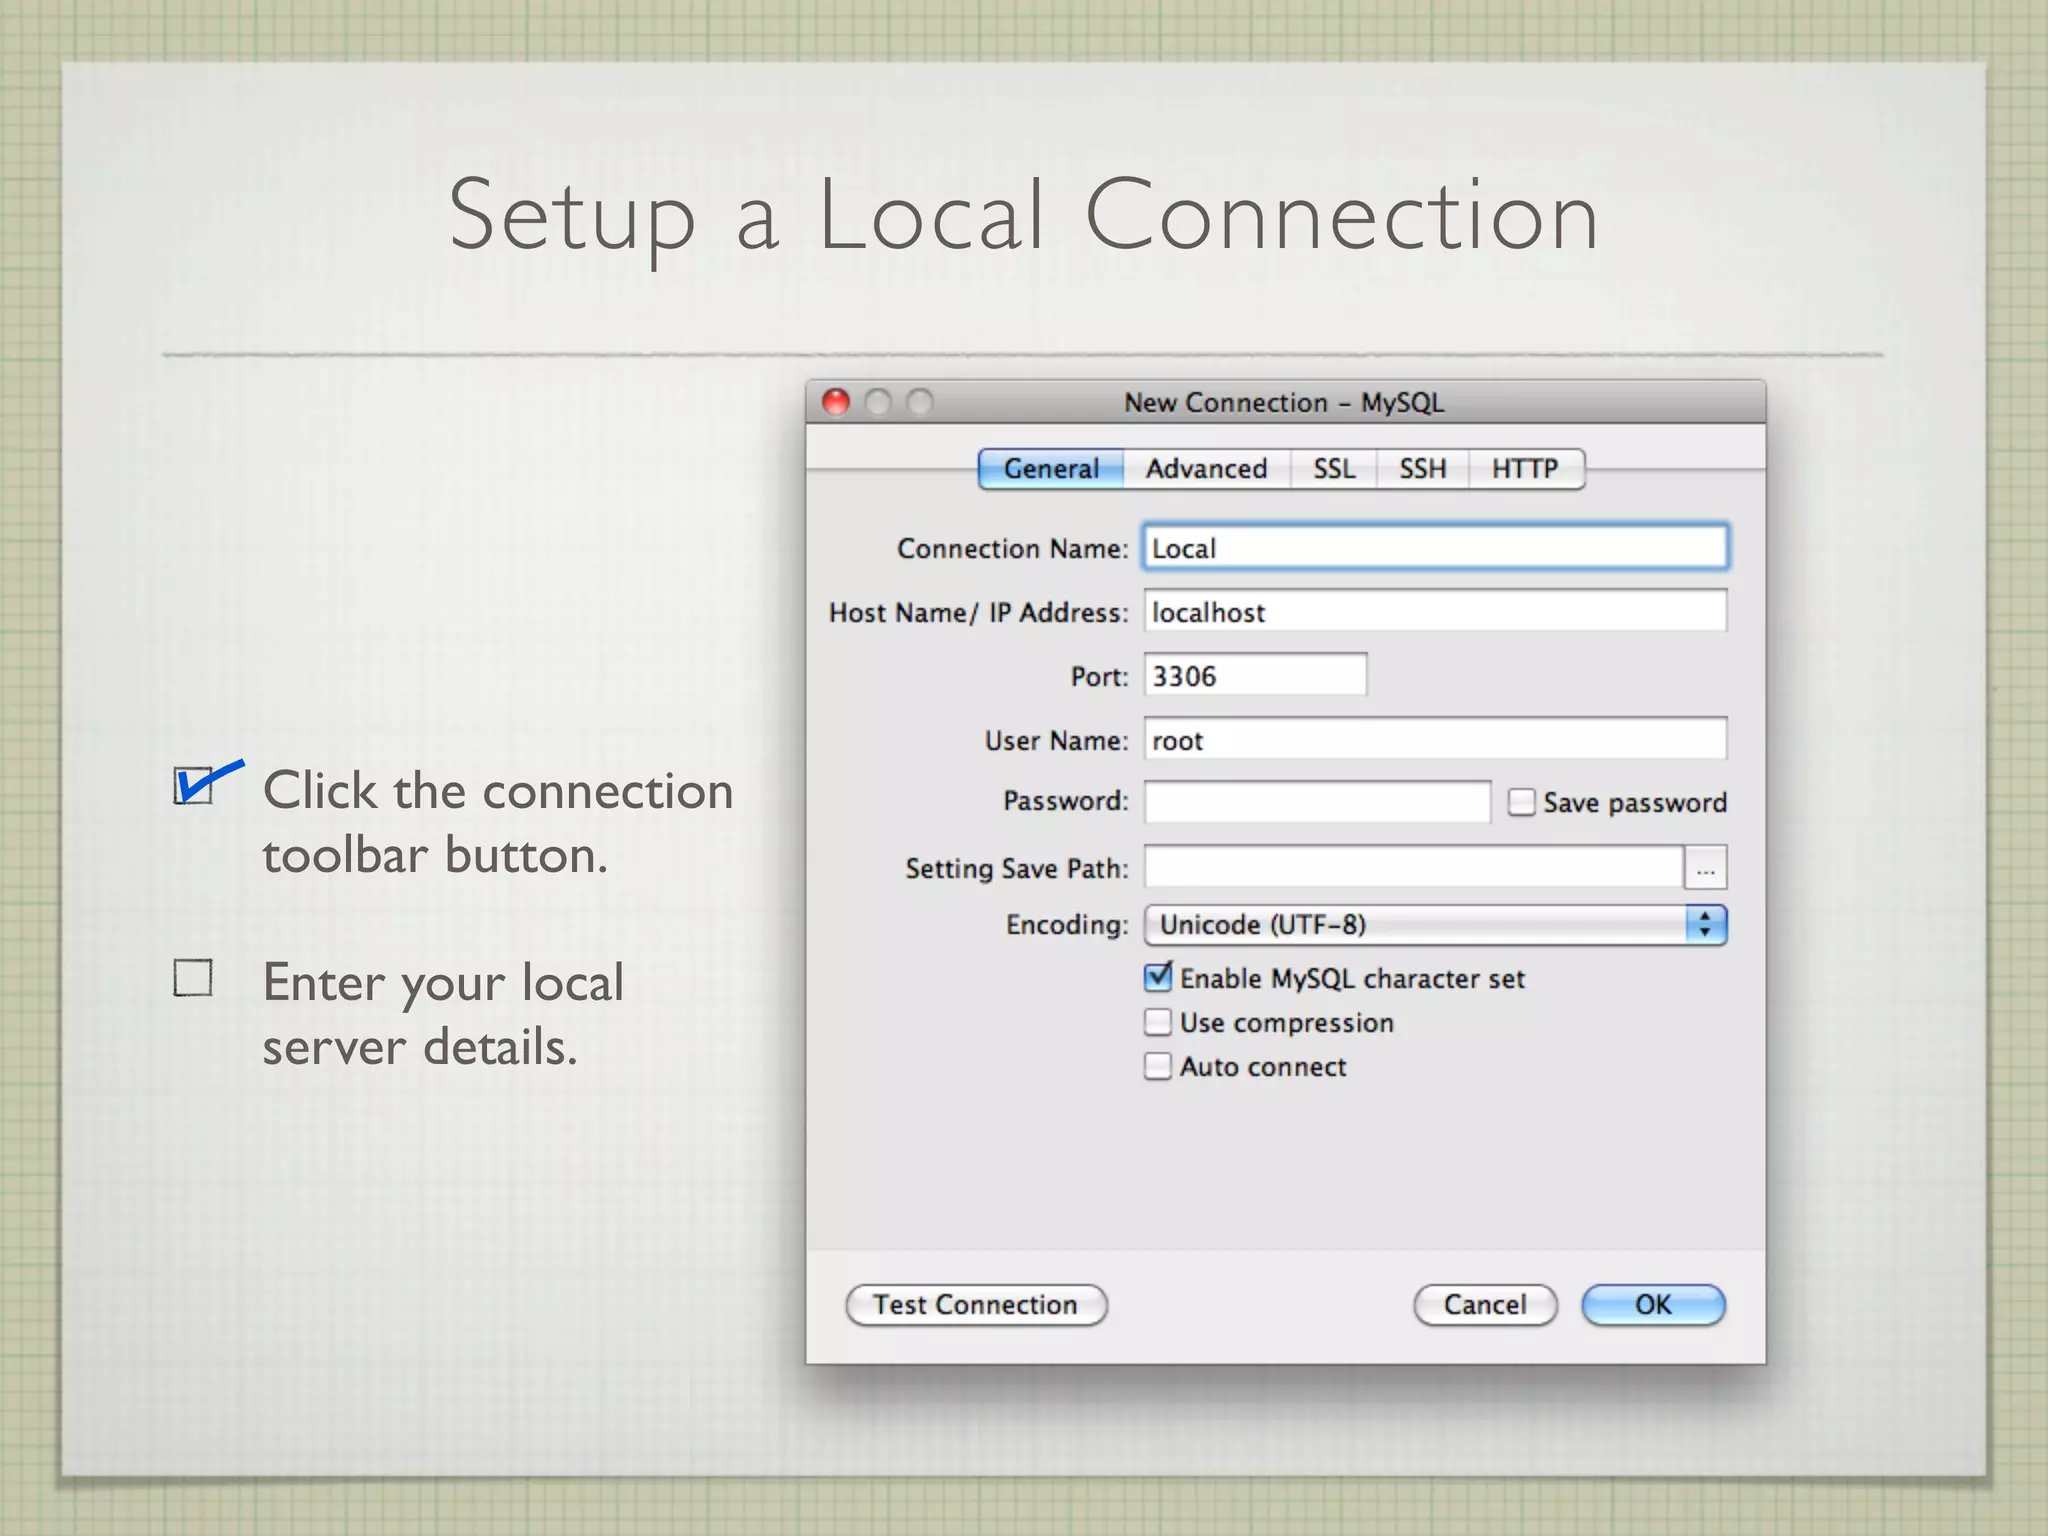
Task: Enable Auto connect checkbox
Action: 1158,1066
